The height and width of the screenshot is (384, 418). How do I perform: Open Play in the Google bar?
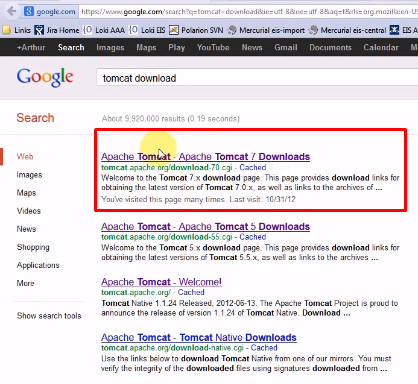pyautogui.click(x=176, y=47)
